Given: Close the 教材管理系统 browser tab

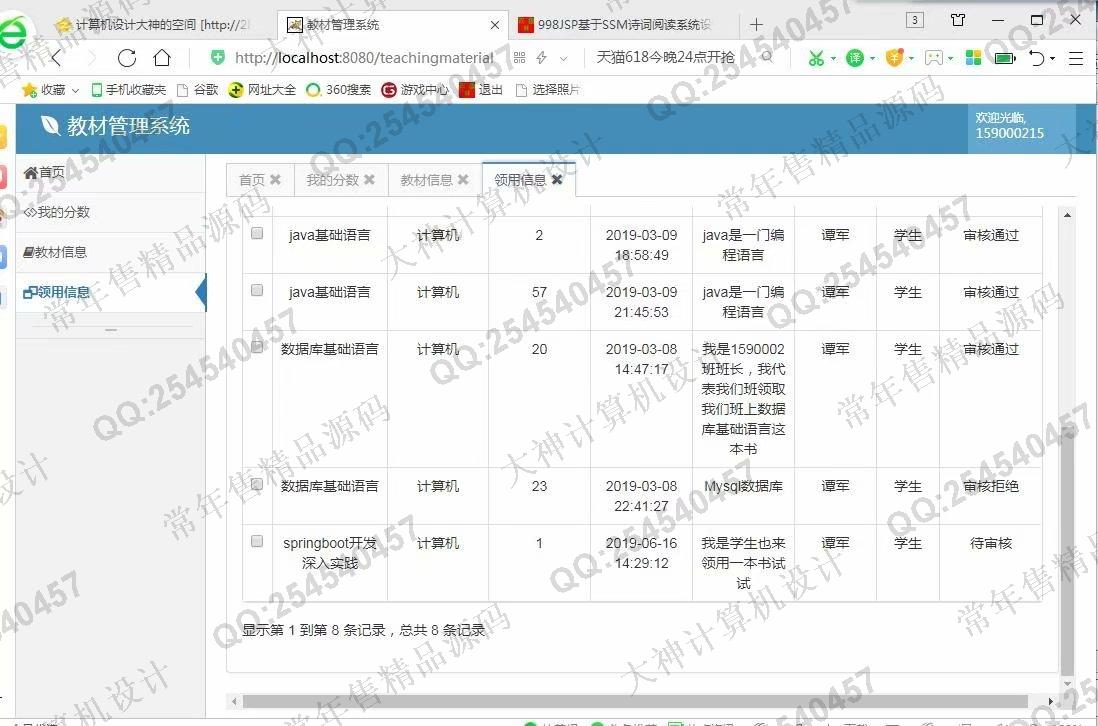Looking at the screenshot, I should click(495, 25).
